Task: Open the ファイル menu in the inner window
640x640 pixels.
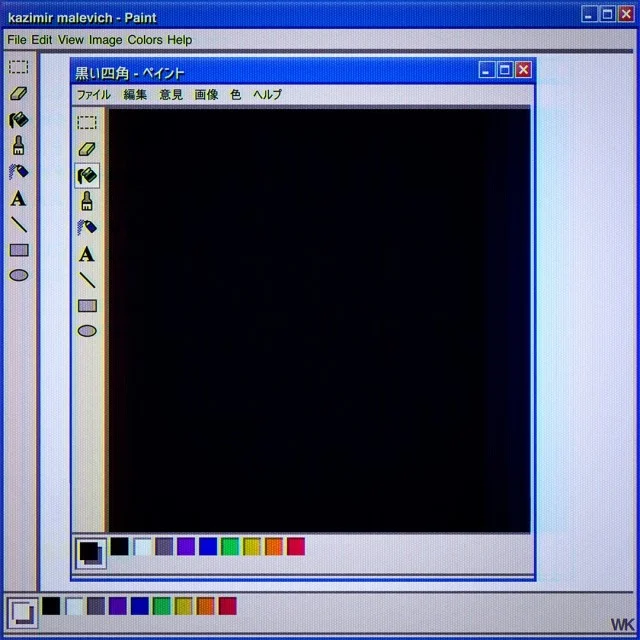Action: click(x=94, y=95)
